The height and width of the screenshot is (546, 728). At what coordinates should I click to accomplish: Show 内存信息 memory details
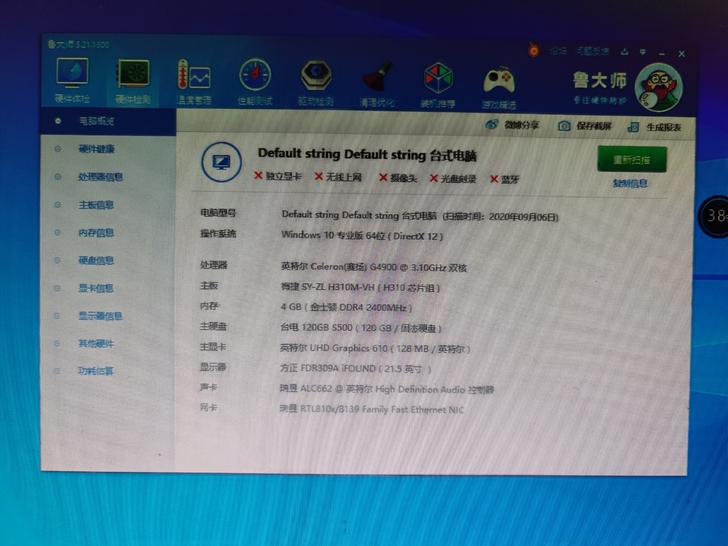pyautogui.click(x=97, y=233)
